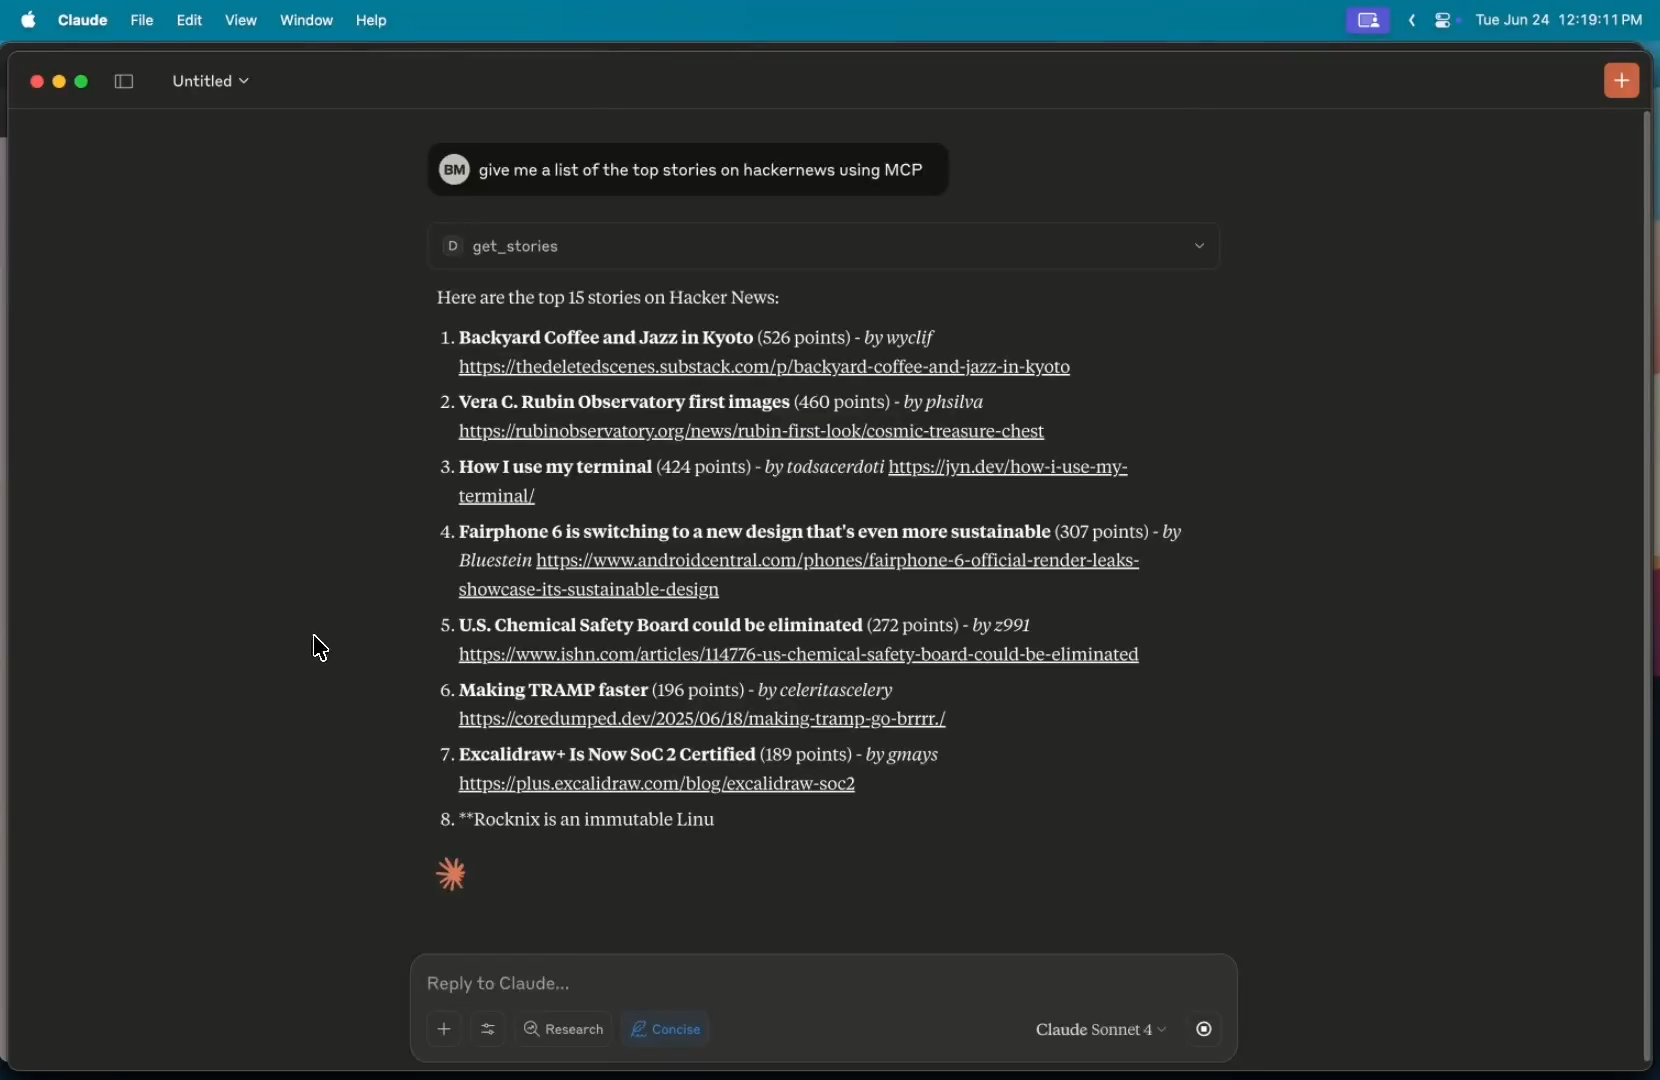Click 'Here are the top 15 stories' intro text
The image size is (1660, 1080).
pyautogui.click(x=608, y=298)
